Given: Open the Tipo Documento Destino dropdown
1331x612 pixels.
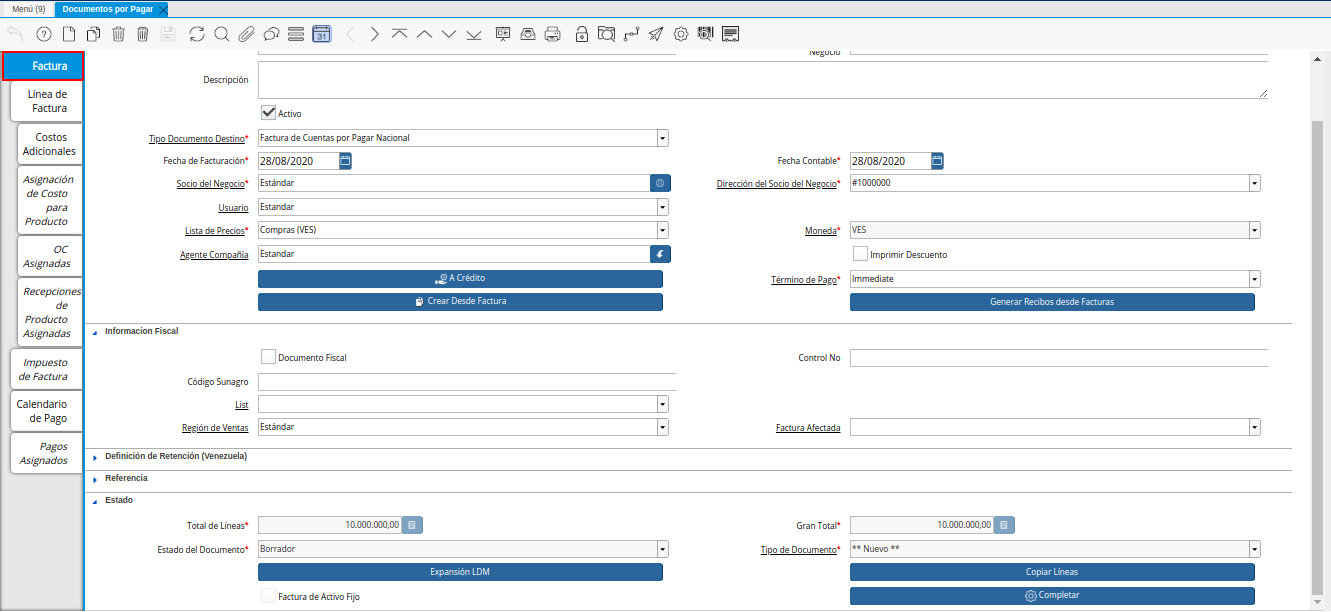Looking at the screenshot, I should 662,138.
